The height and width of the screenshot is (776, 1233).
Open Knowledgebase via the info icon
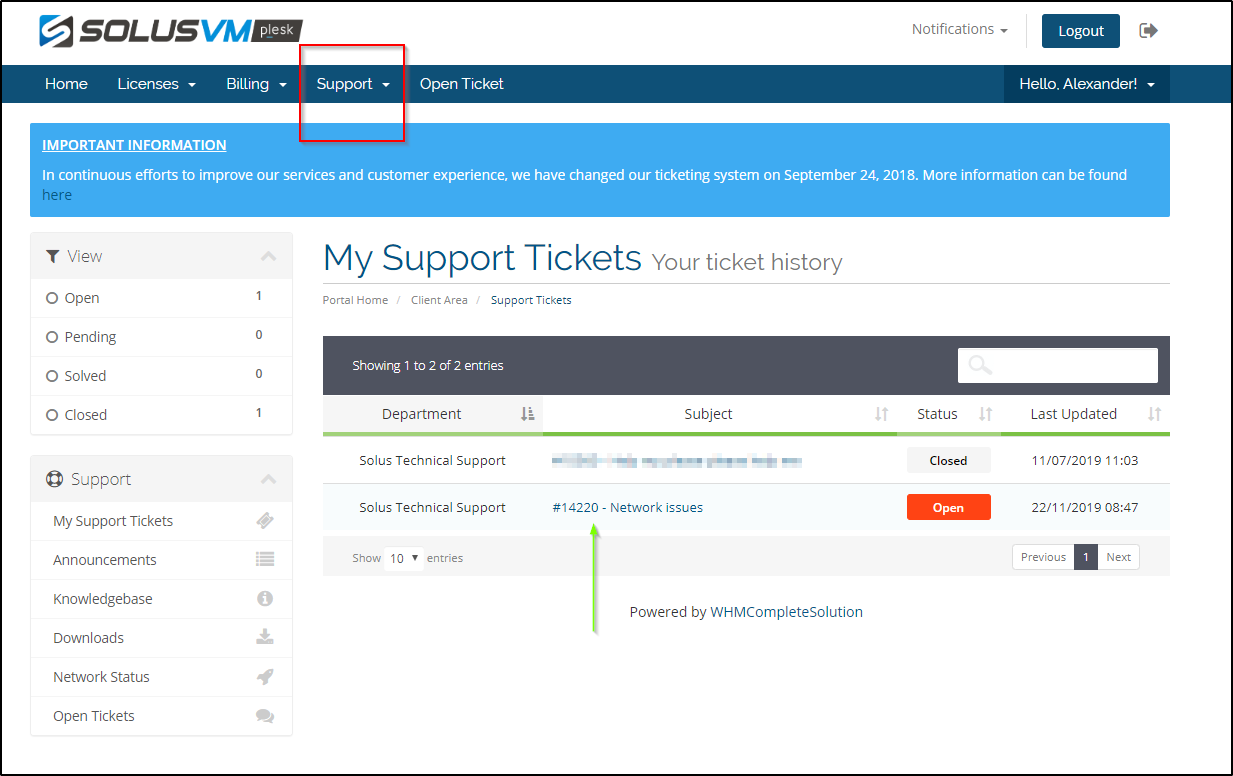point(265,598)
